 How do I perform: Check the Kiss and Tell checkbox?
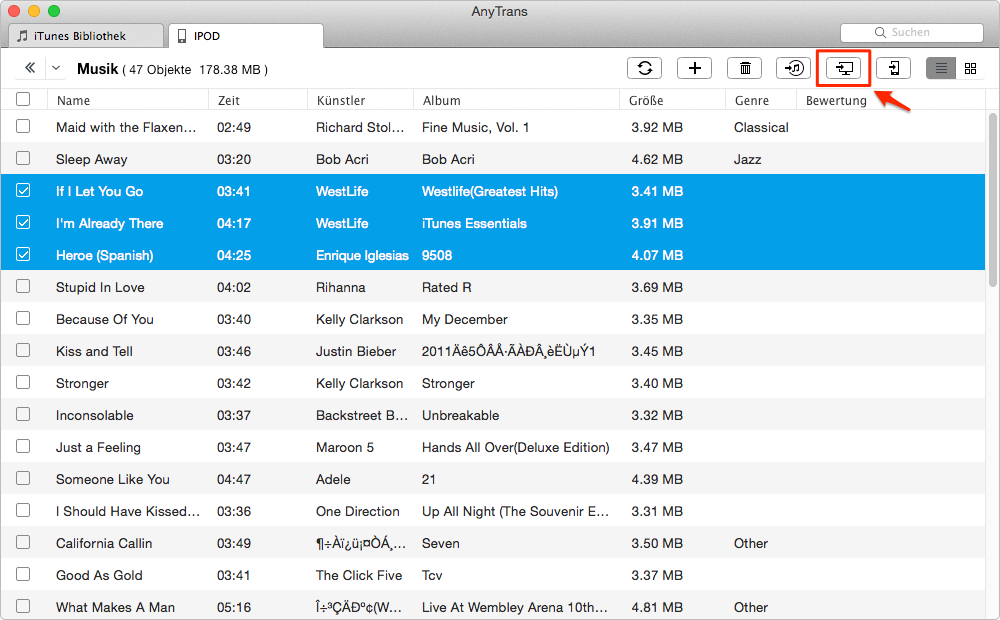pos(23,350)
